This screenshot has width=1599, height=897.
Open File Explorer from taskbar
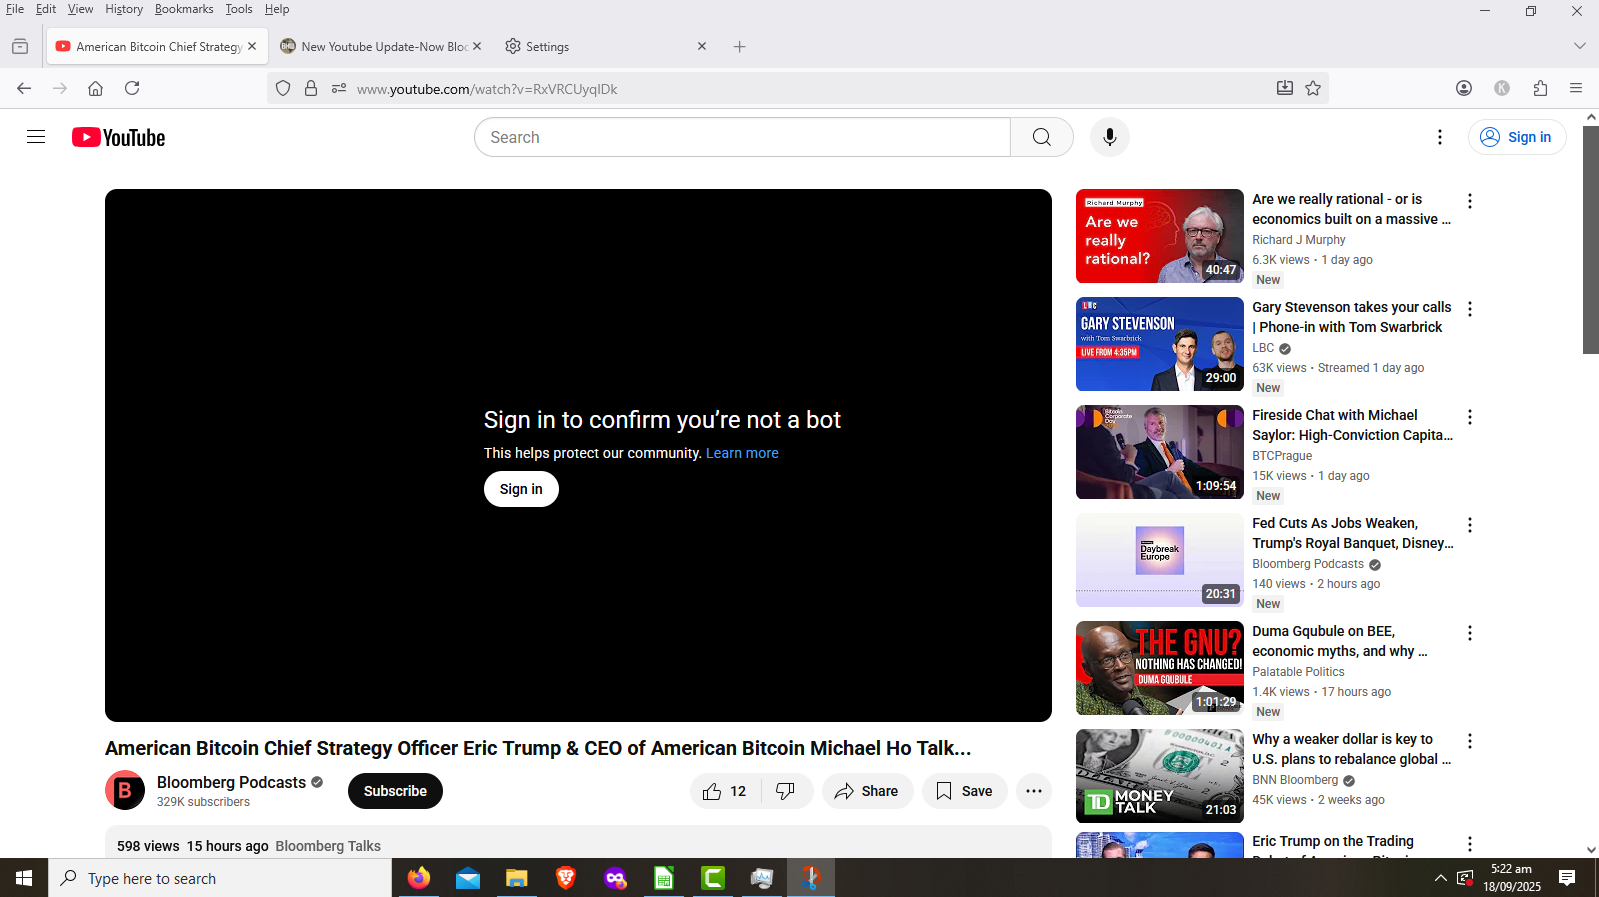[x=516, y=878]
